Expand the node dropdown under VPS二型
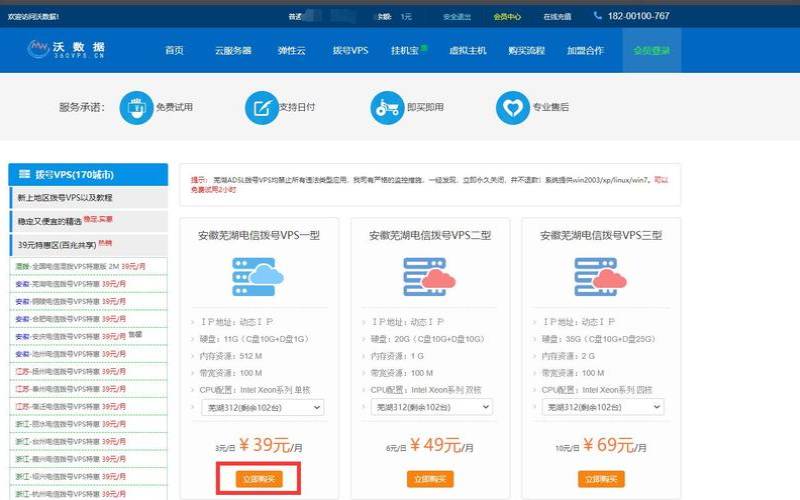 coord(435,407)
